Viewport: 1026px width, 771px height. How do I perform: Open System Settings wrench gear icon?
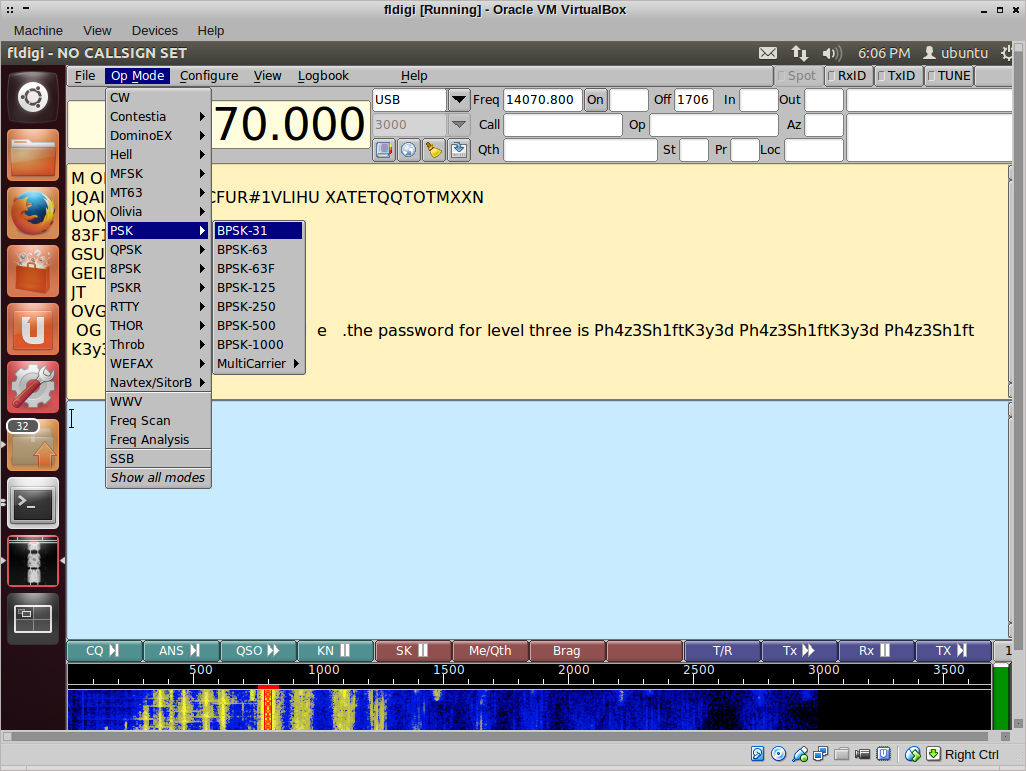(x=33, y=387)
